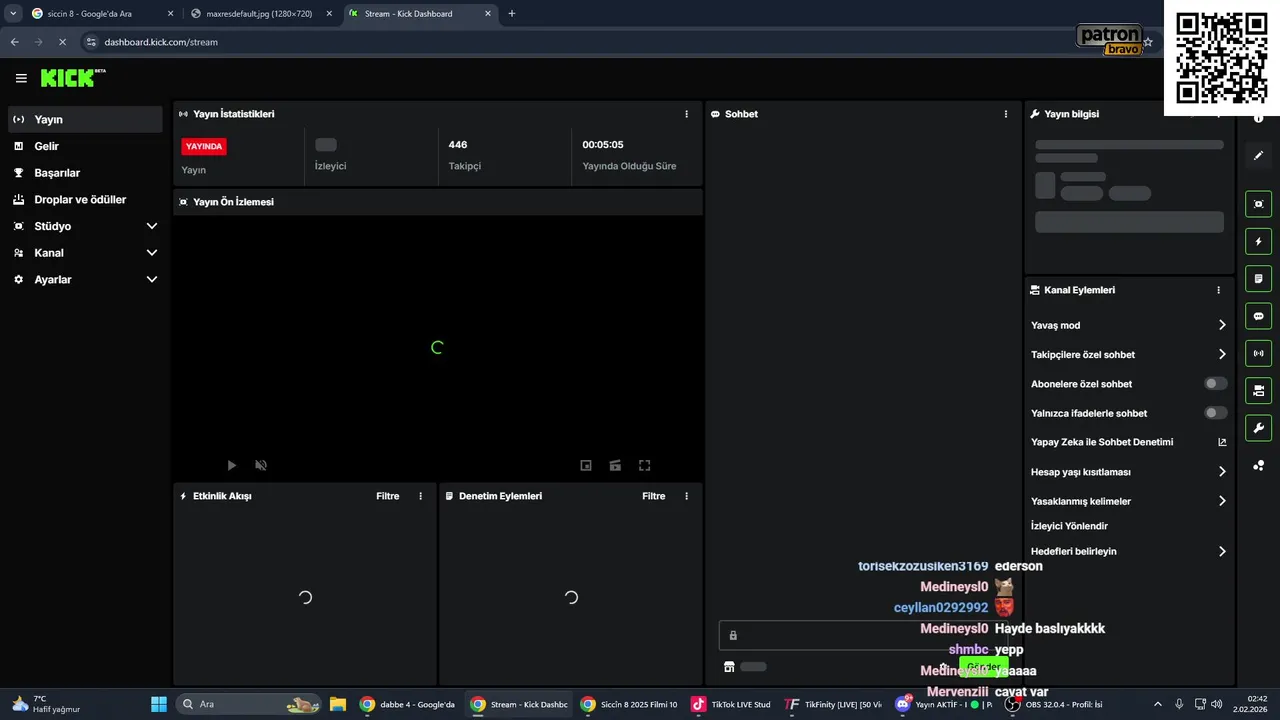Open Yavaş mod settings

(1129, 325)
